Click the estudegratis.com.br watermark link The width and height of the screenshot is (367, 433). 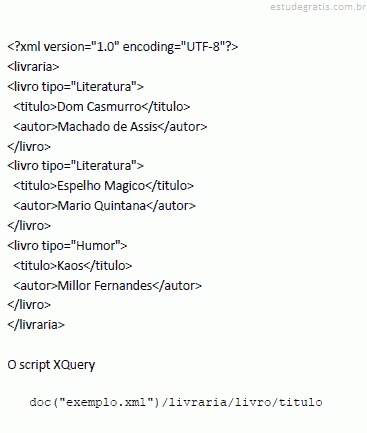(x=318, y=7)
